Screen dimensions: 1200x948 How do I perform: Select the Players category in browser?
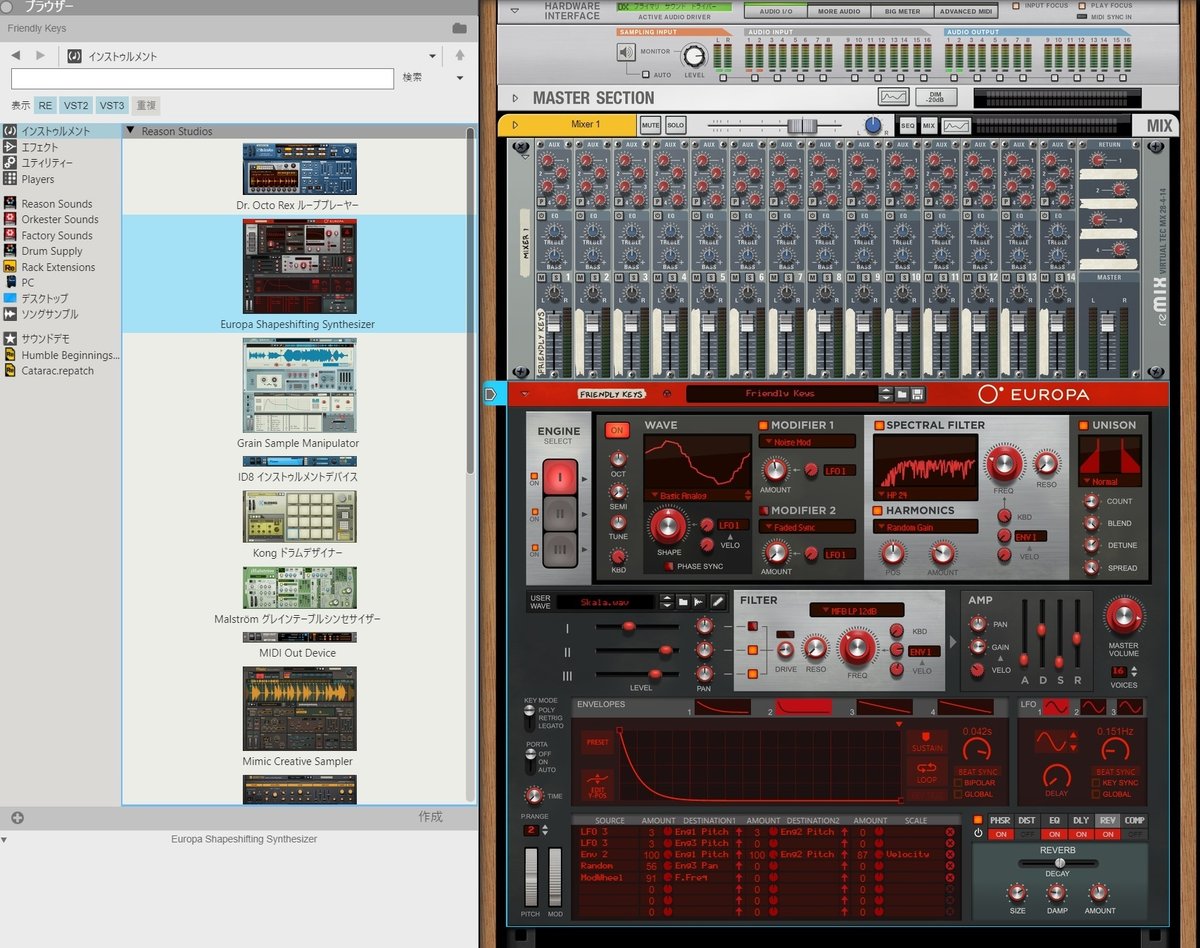38,179
